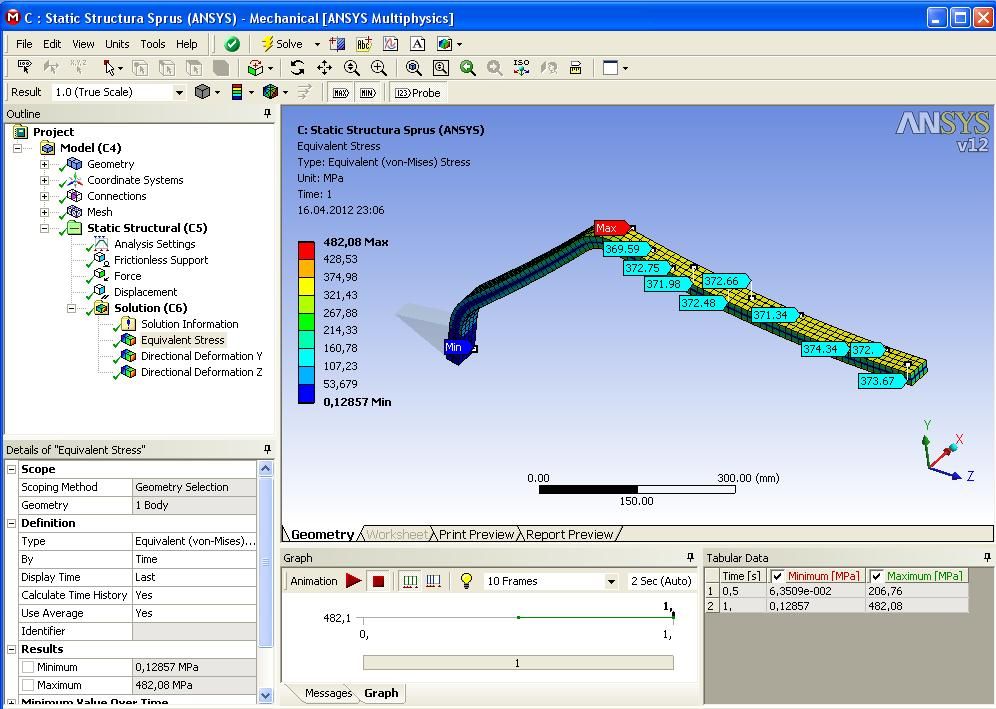
Task: Click the Solve lightning button
Action: tap(282, 44)
